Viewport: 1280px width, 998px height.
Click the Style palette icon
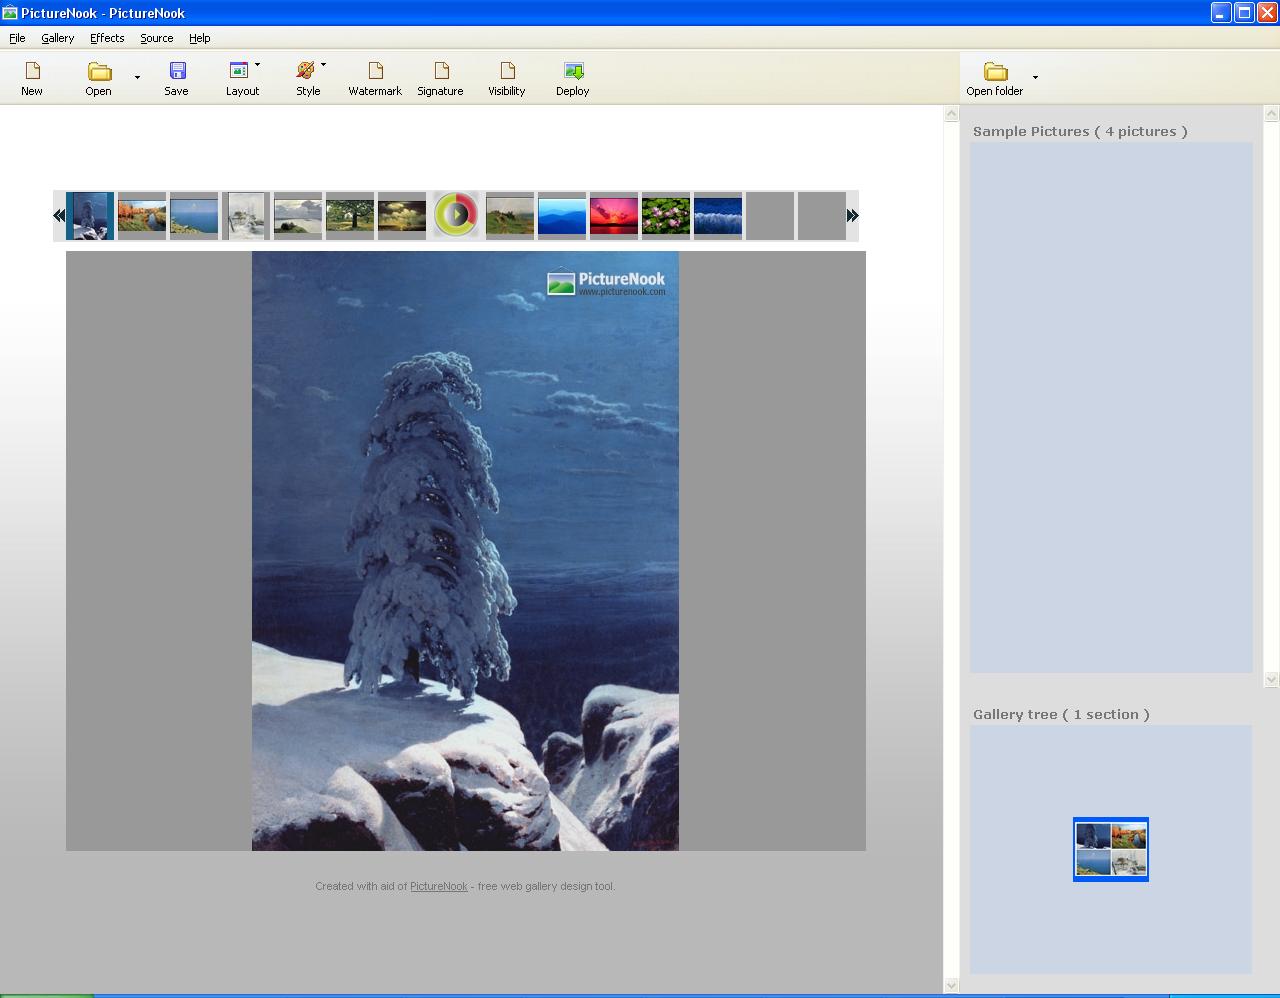pos(305,71)
